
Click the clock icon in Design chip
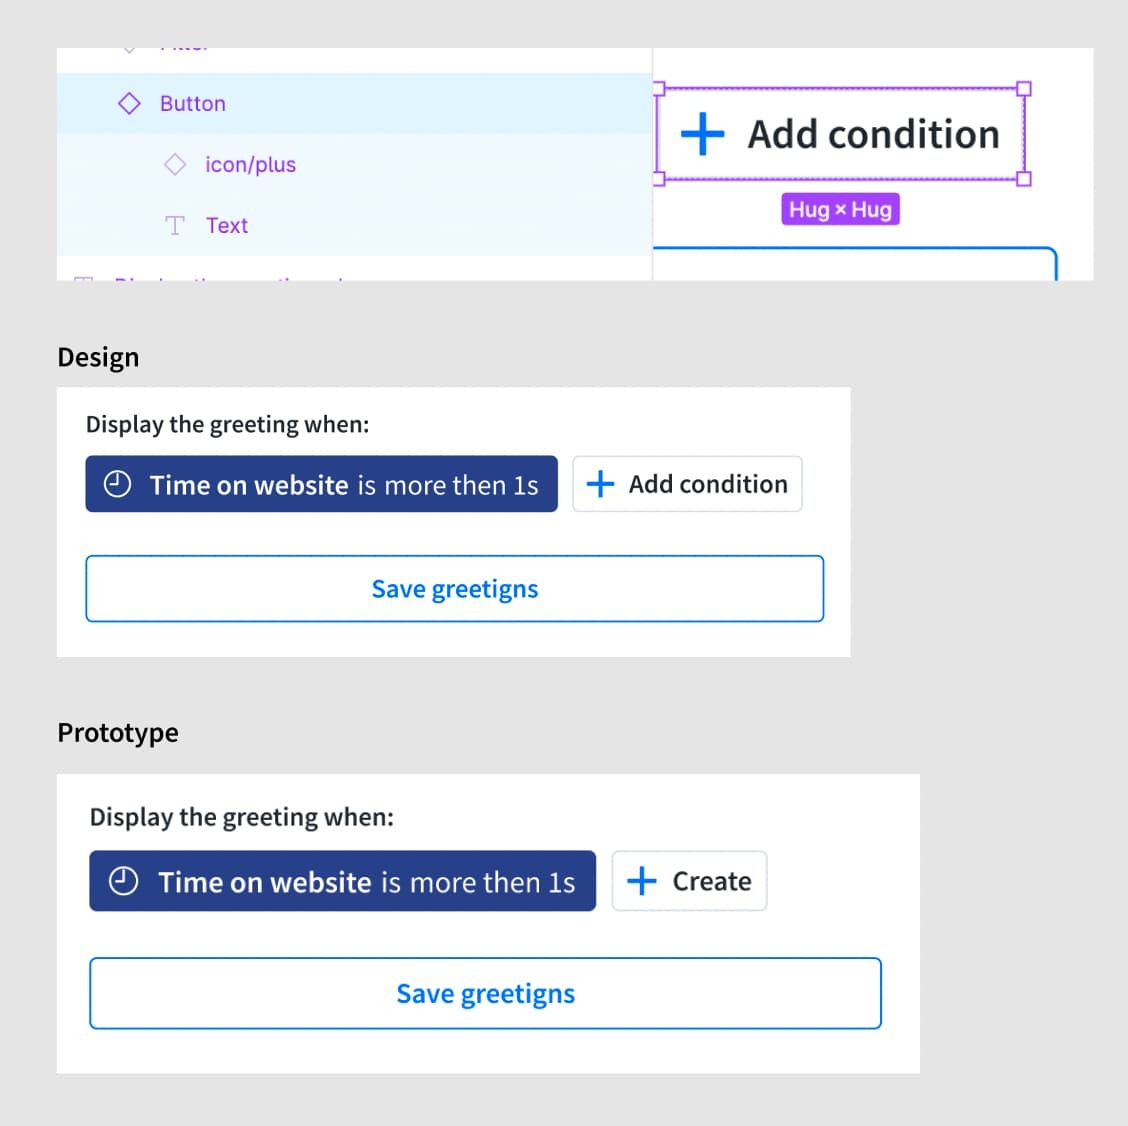(x=117, y=484)
